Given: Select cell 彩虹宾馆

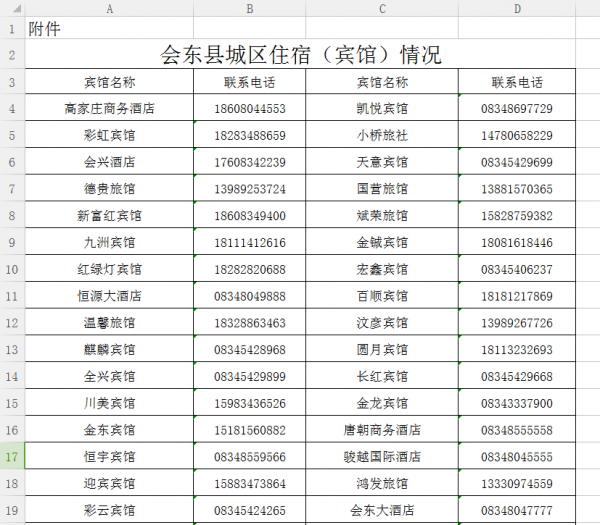Looking at the screenshot, I should coord(109,135).
